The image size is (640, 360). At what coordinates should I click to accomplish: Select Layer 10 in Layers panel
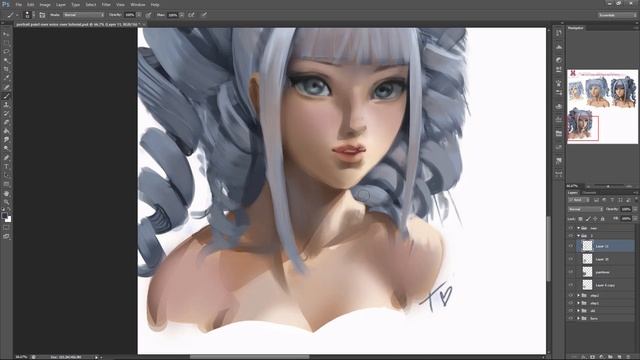pos(605,259)
